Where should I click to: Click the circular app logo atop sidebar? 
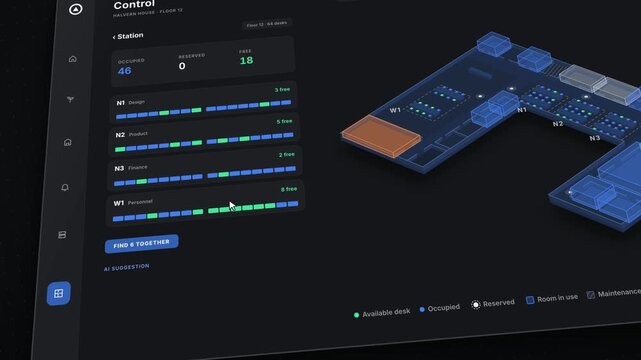click(x=76, y=9)
